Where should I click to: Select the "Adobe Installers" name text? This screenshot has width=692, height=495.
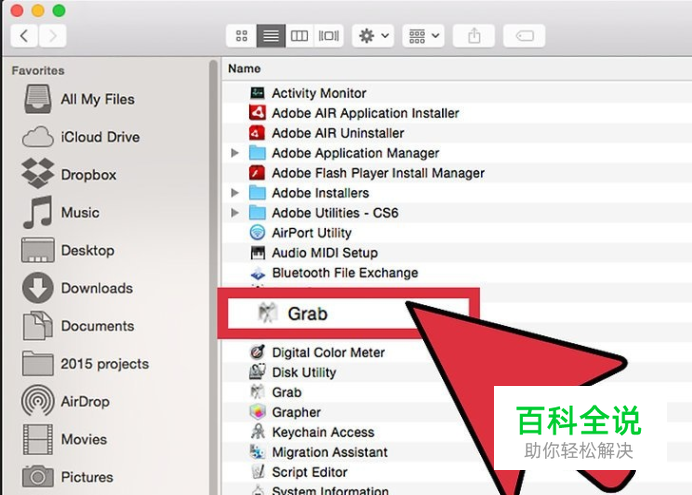click(320, 193)
